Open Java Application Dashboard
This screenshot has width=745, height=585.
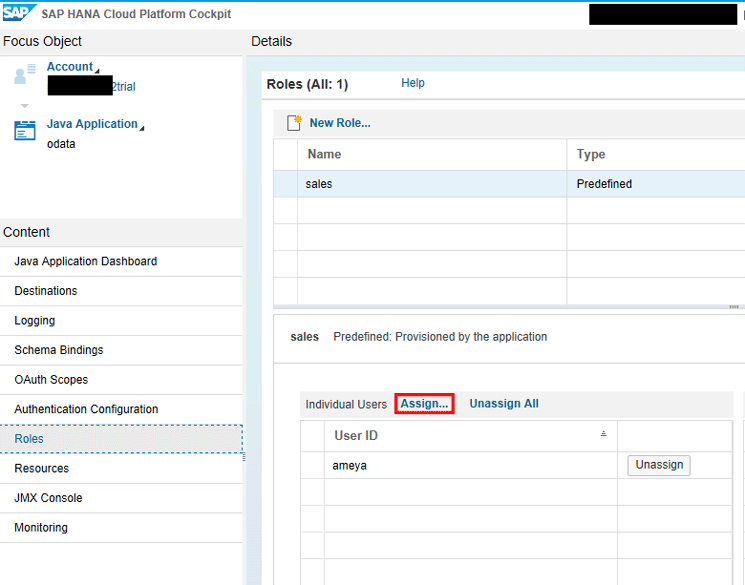pyautogui.click(x=121, y=261)
